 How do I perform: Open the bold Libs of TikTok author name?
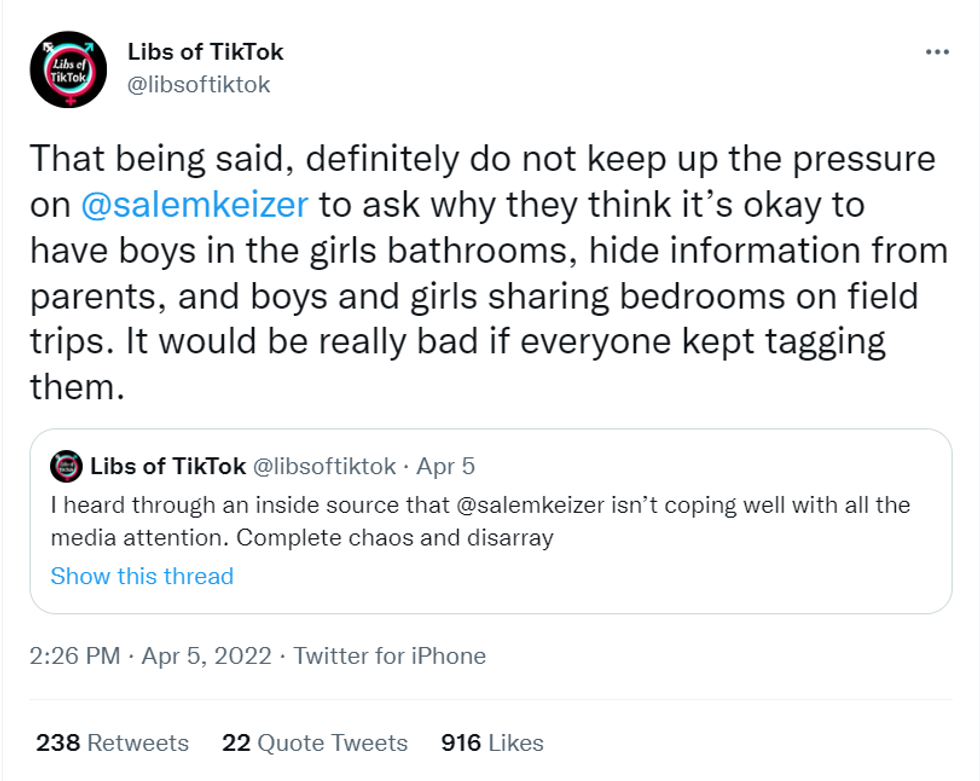206,52
